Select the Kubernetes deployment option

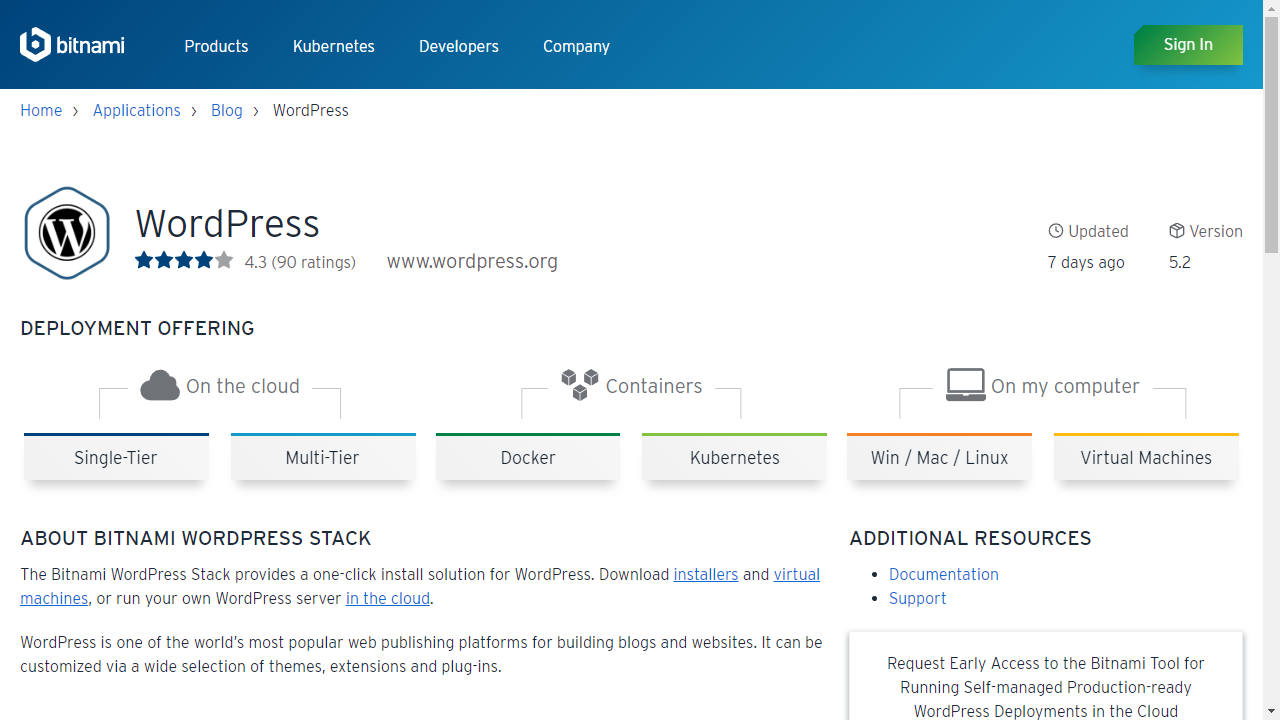click(735, 457)
